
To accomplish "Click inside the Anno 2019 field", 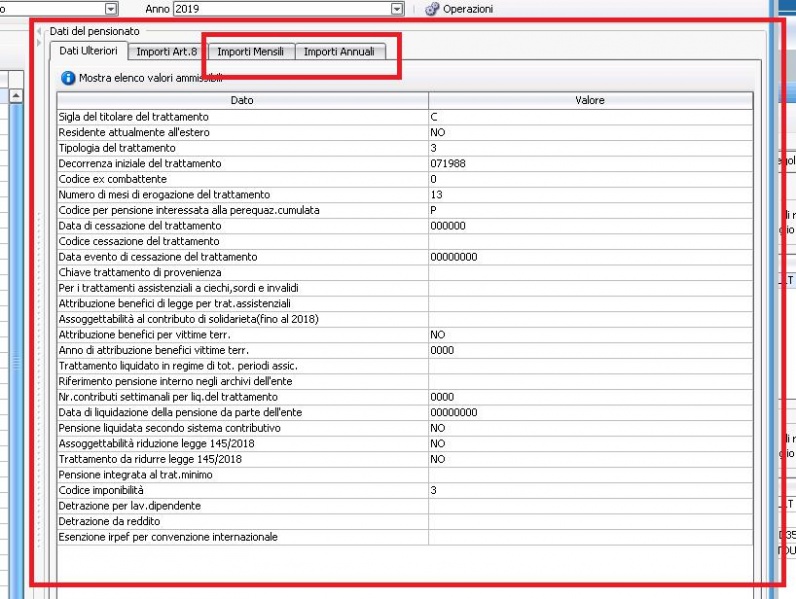I will (x=282, y=9).
